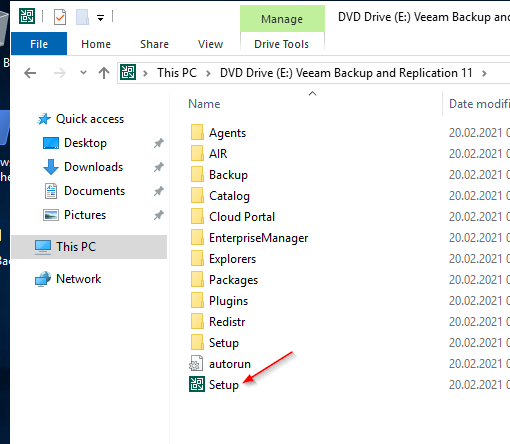The image size is (510, 444).
Task: Select the Backup folder
Action: point(228,175)
